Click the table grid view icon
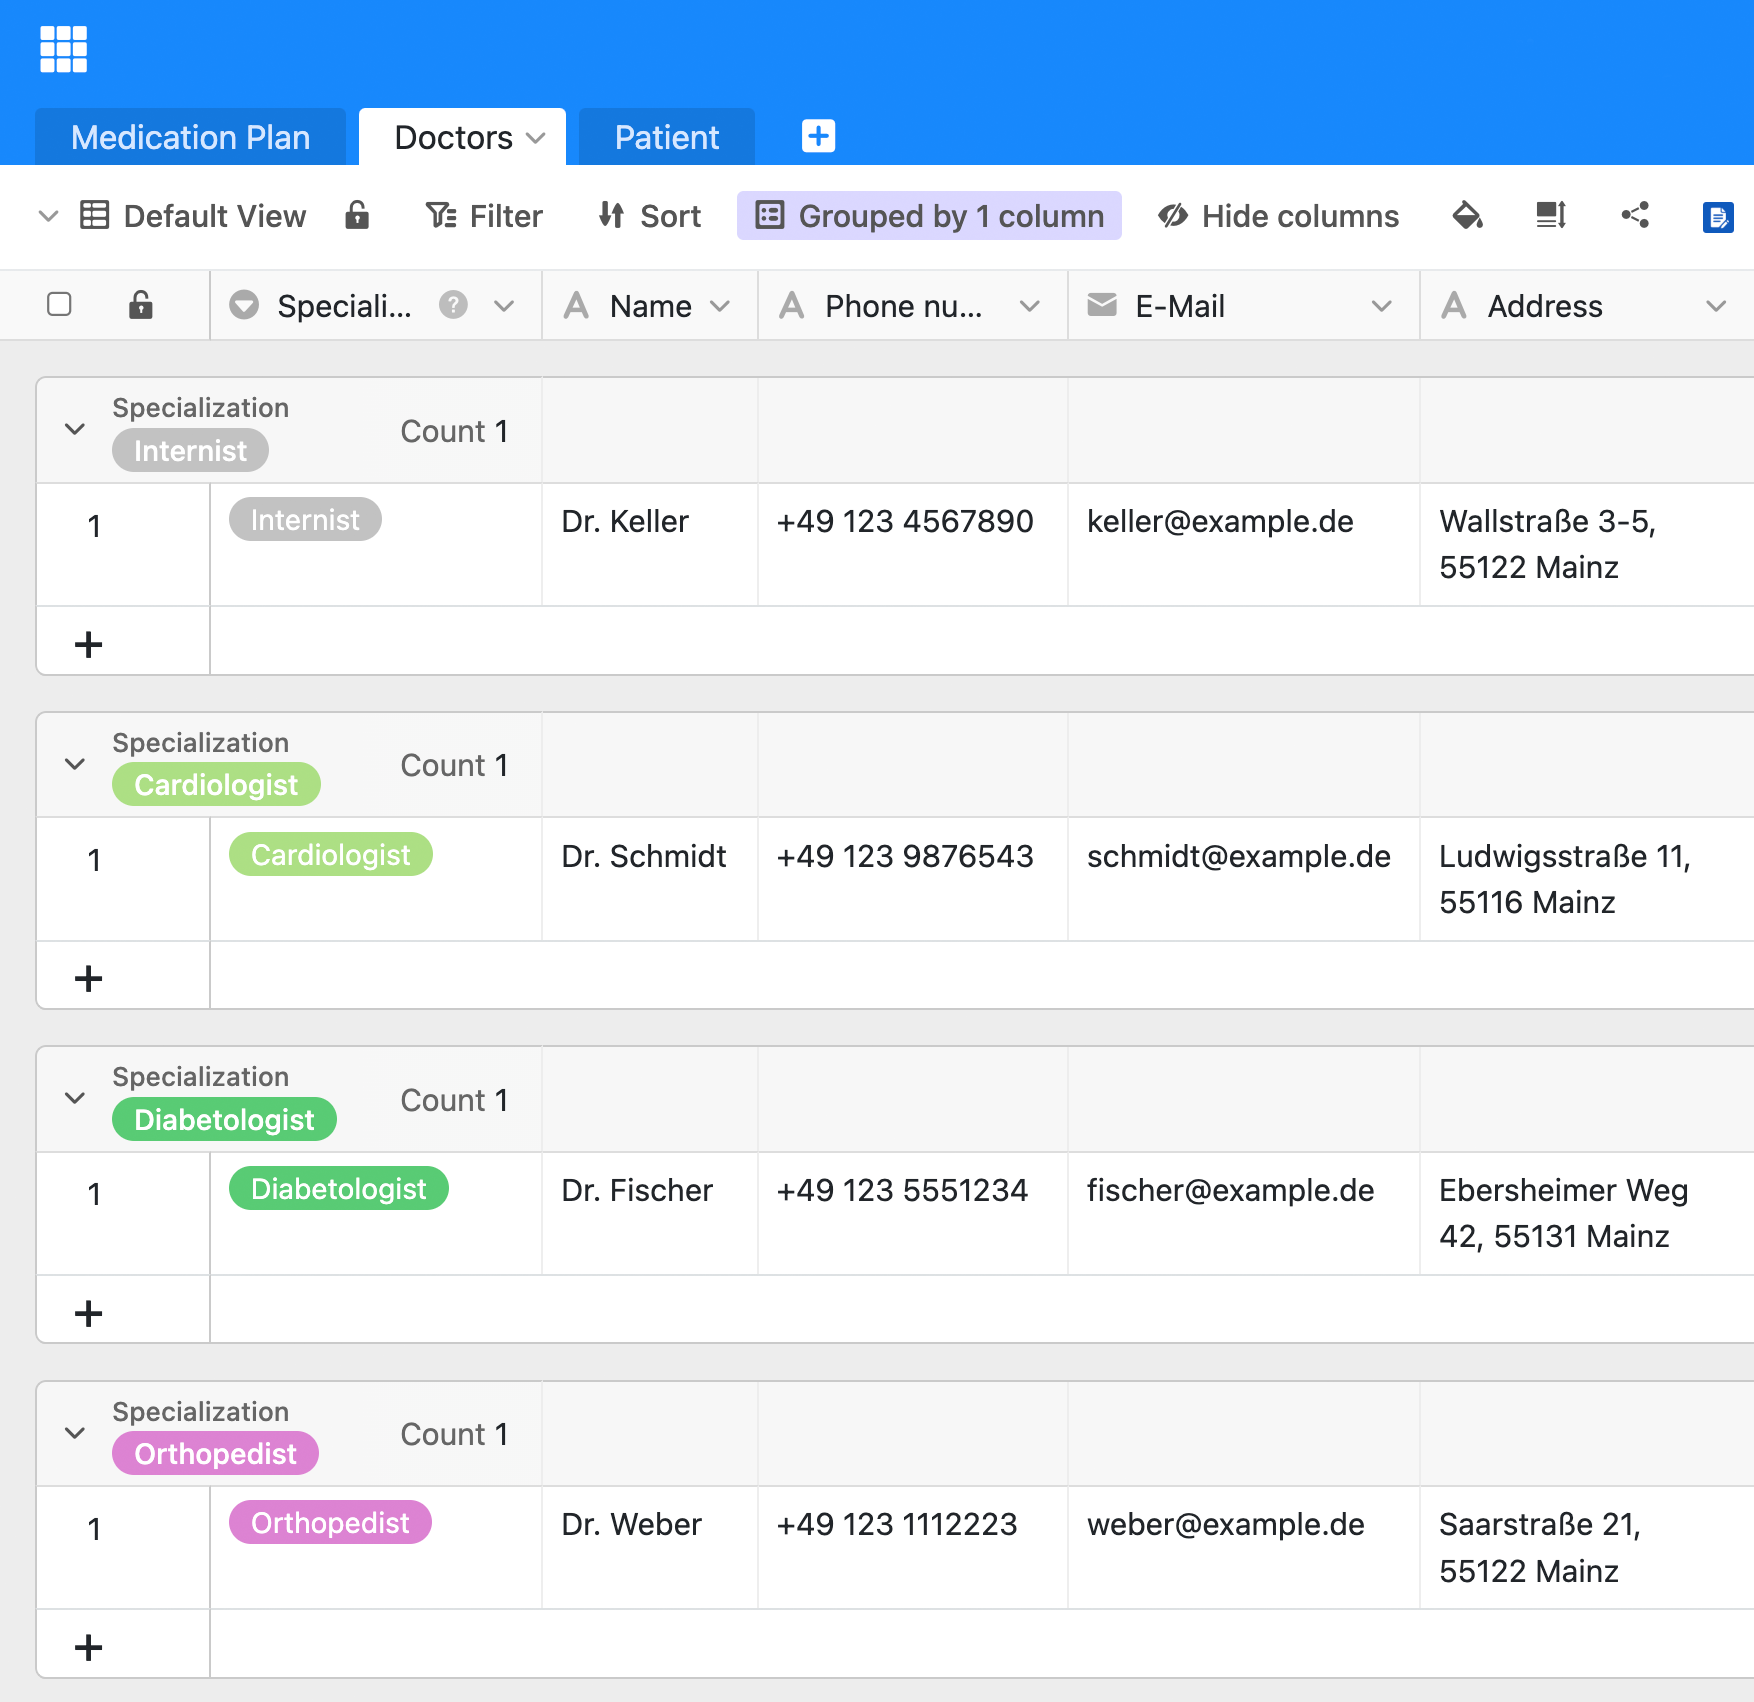Screen dimensions: 1754x1702 click(x=94, y=215)
